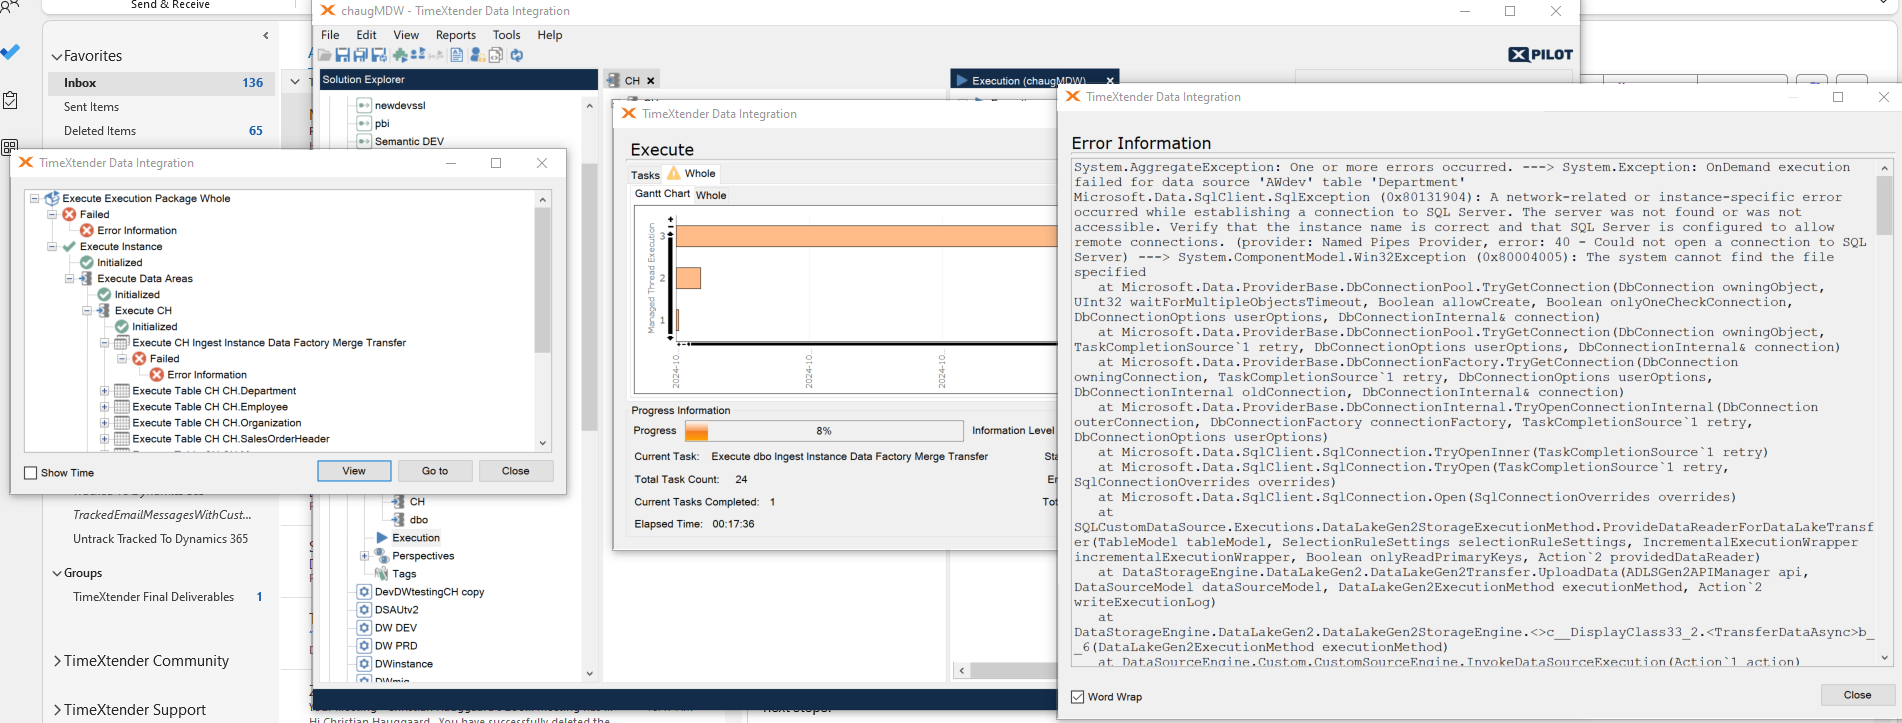Select the DevDWtestingCH copy instance

click(429, 591)
